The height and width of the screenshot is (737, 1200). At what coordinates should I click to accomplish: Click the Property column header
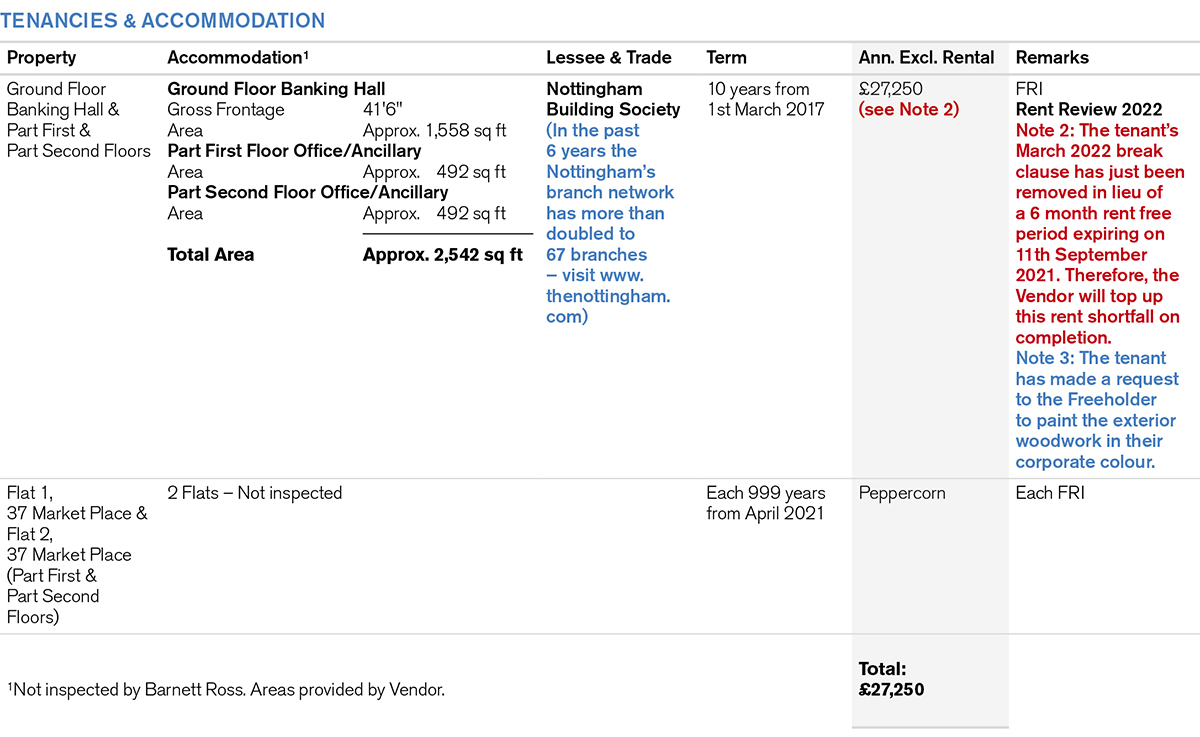(41, 58)
